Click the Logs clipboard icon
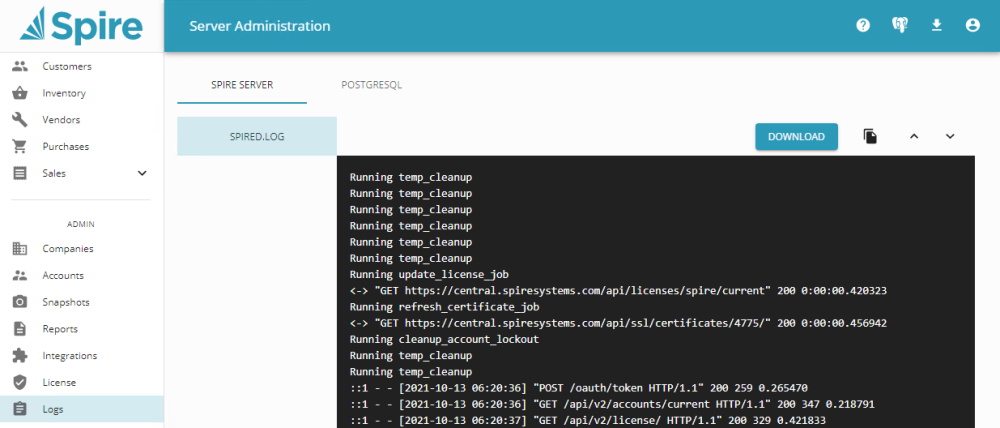The image size is (1000, 428). coord(20,410)
